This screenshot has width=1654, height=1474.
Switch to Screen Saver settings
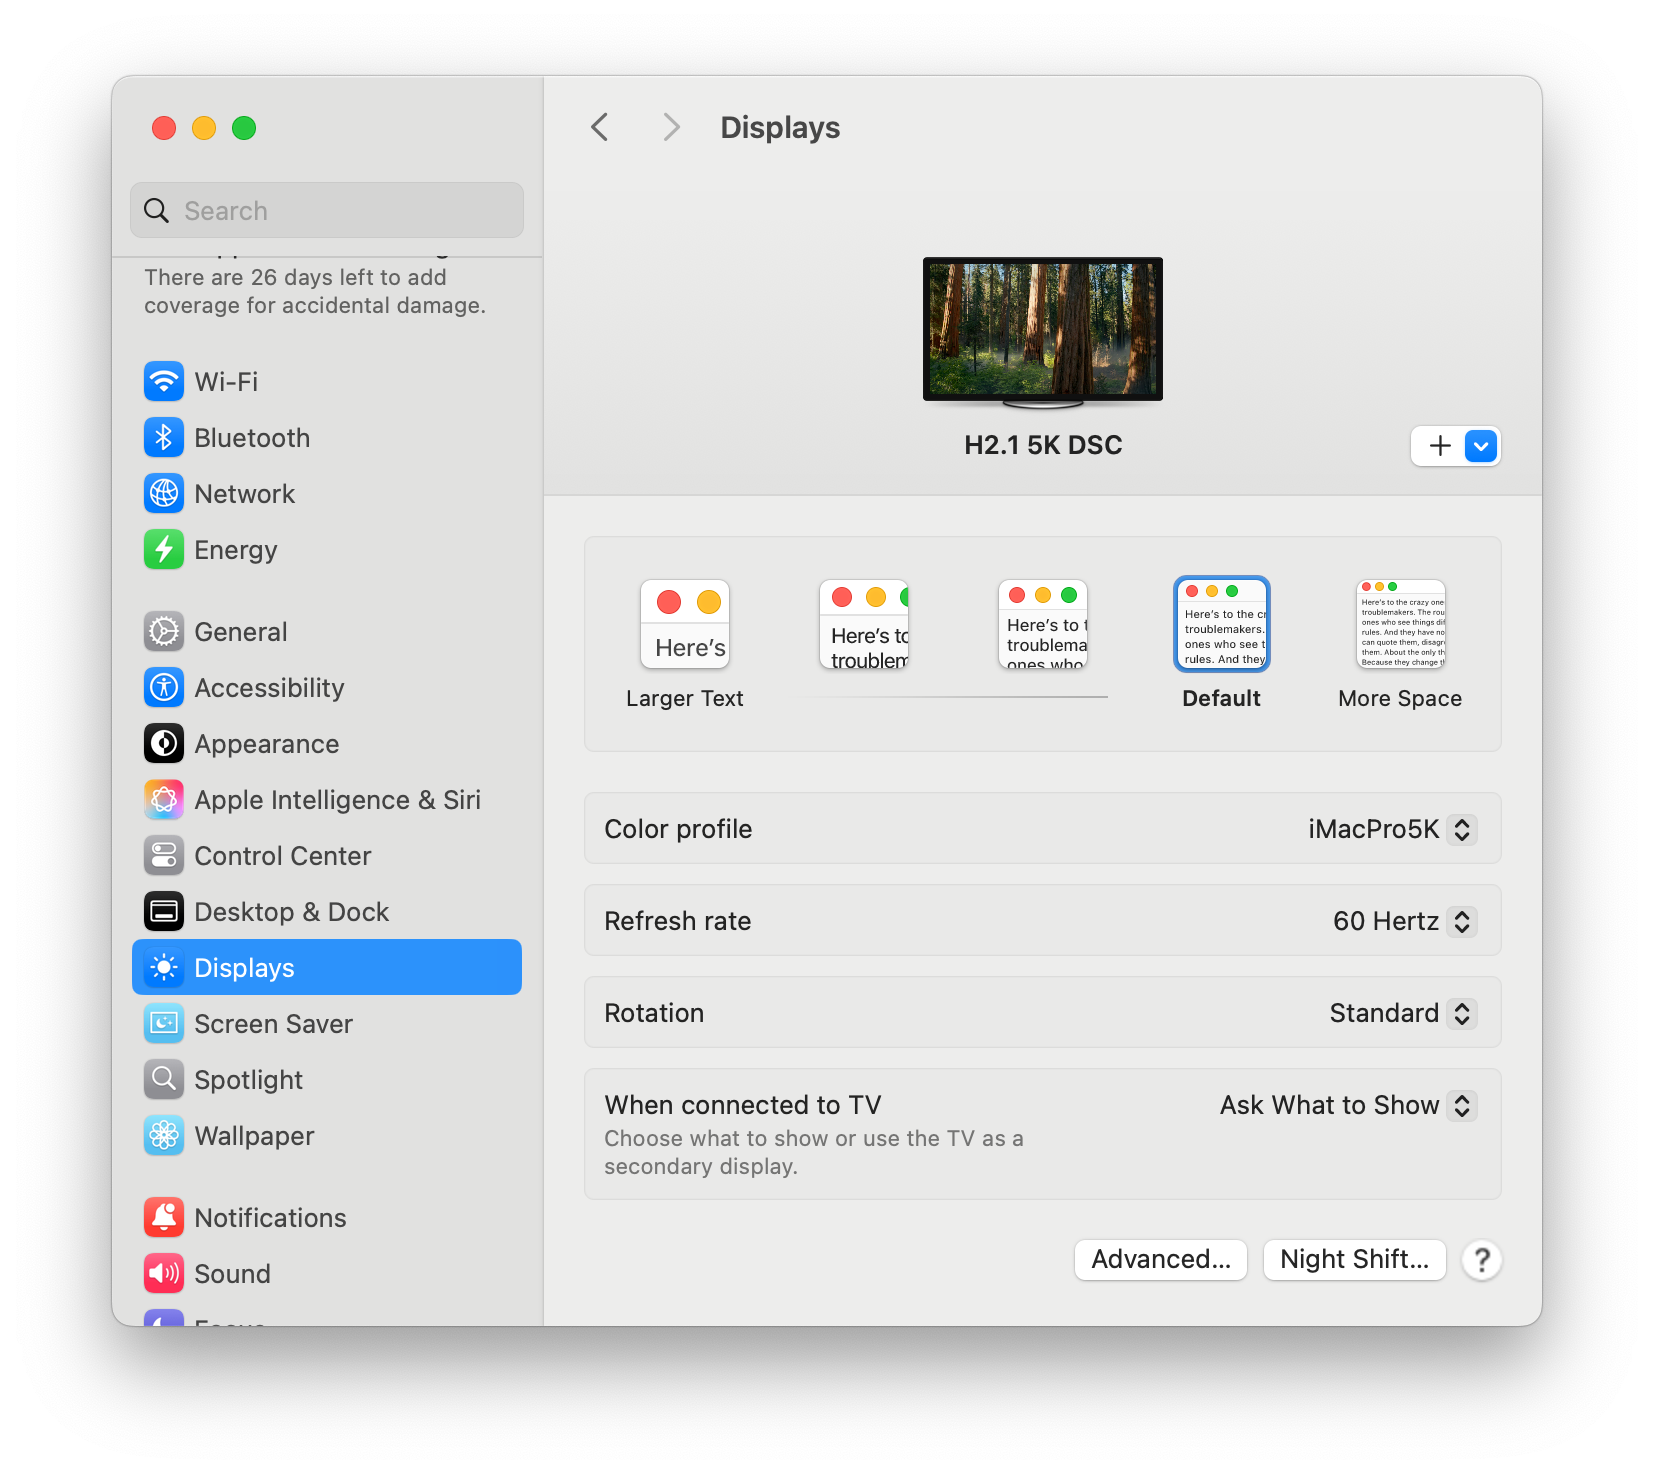pos(327,1023)
